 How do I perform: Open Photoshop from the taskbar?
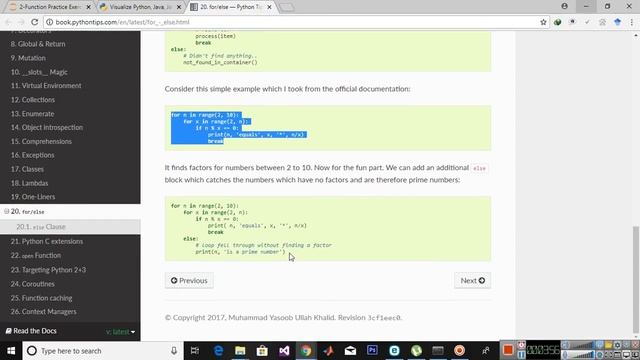tap(372, 350)
